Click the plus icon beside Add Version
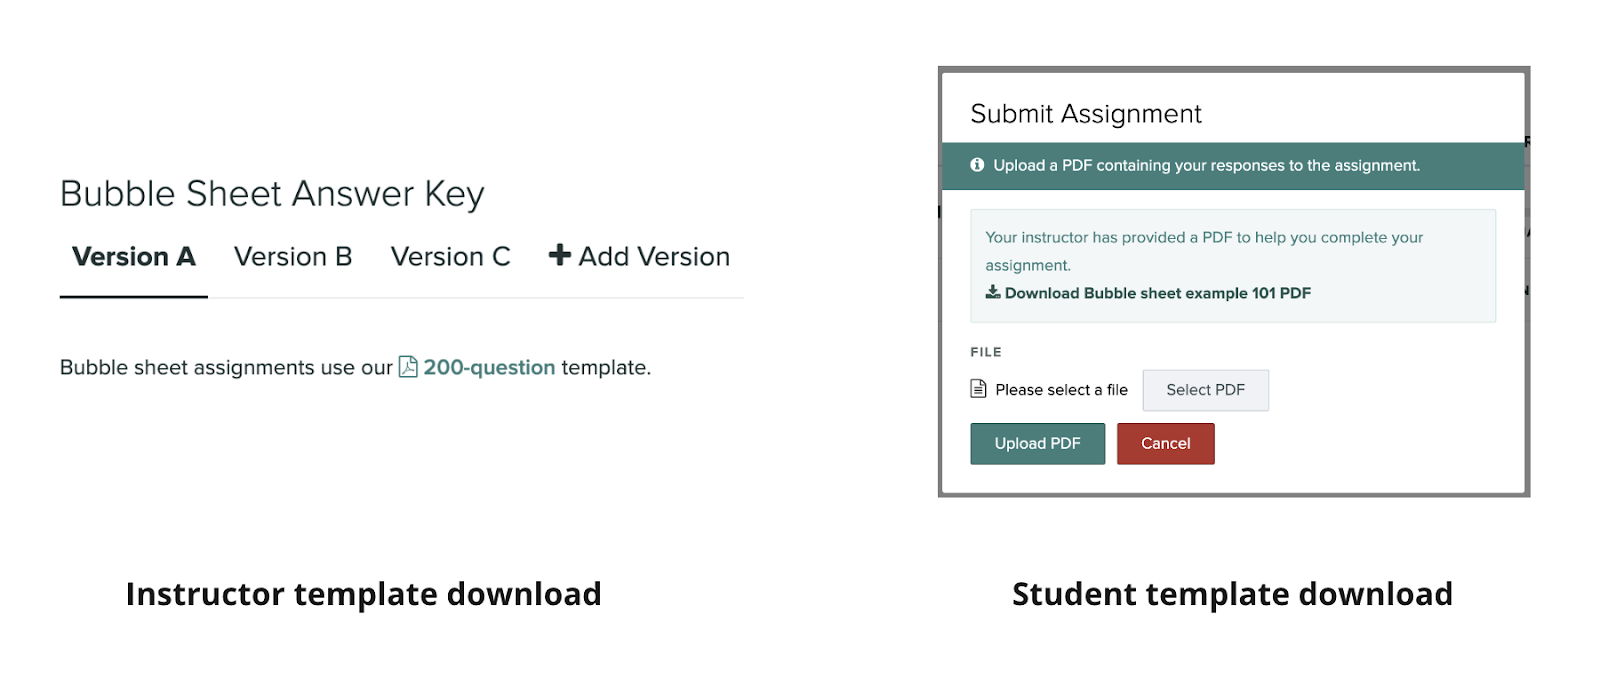1600x686 pixels. pos(560,256)
